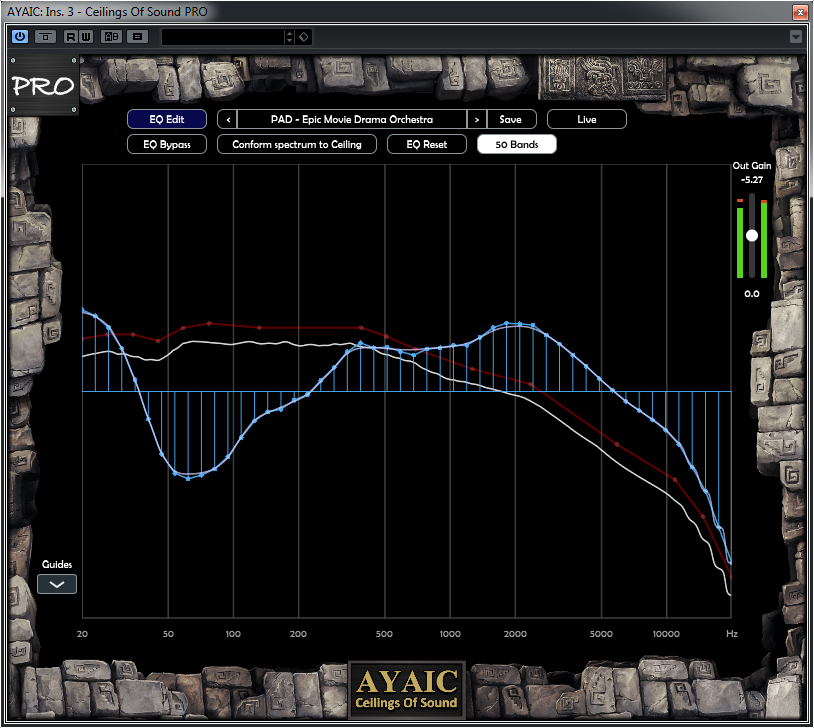Click the A/B comparison icon
This screenshot has height=728, width=814.
coord(112,37)
